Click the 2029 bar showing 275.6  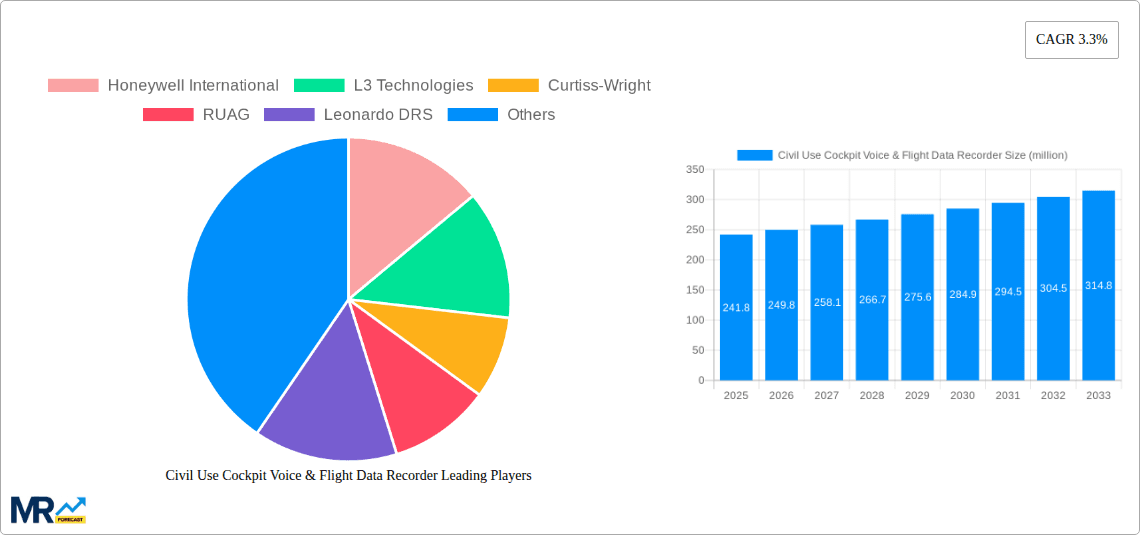point(918,297)
